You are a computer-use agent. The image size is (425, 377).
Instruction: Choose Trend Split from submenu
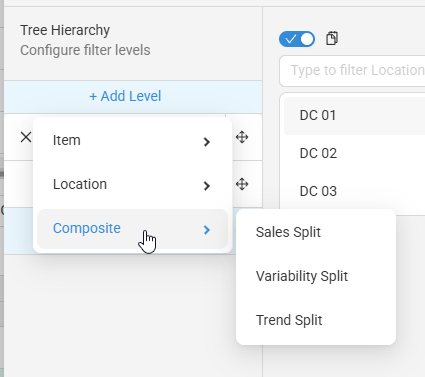316,320
